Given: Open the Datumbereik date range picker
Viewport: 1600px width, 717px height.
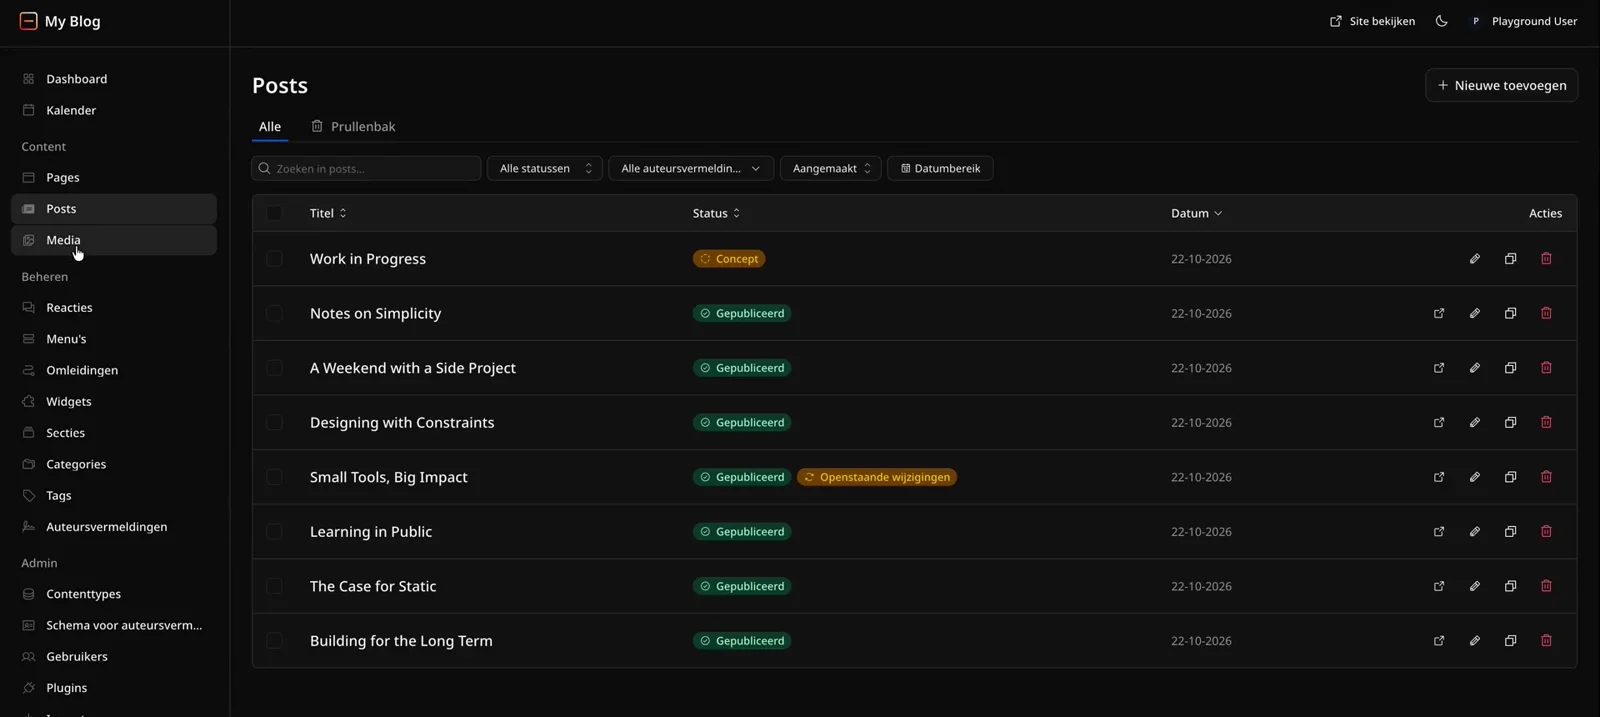Looking at the screenshot, I should 940,168.
